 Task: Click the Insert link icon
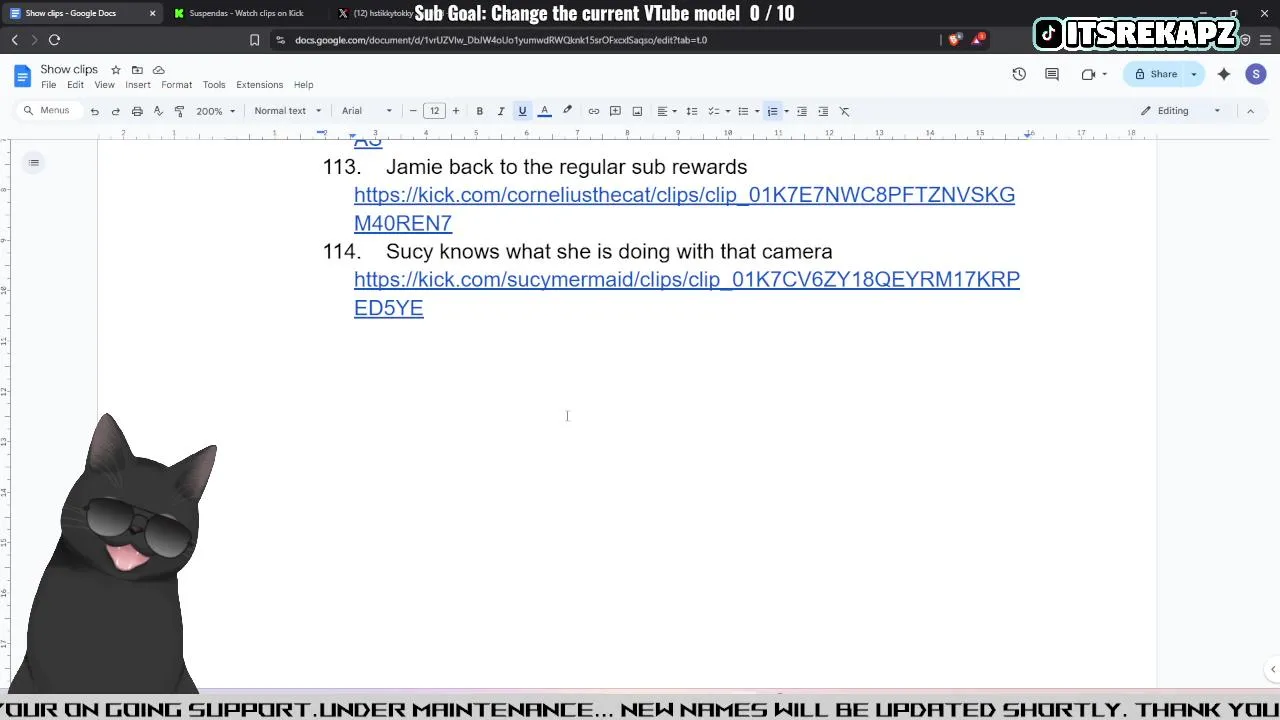point(593,111)
